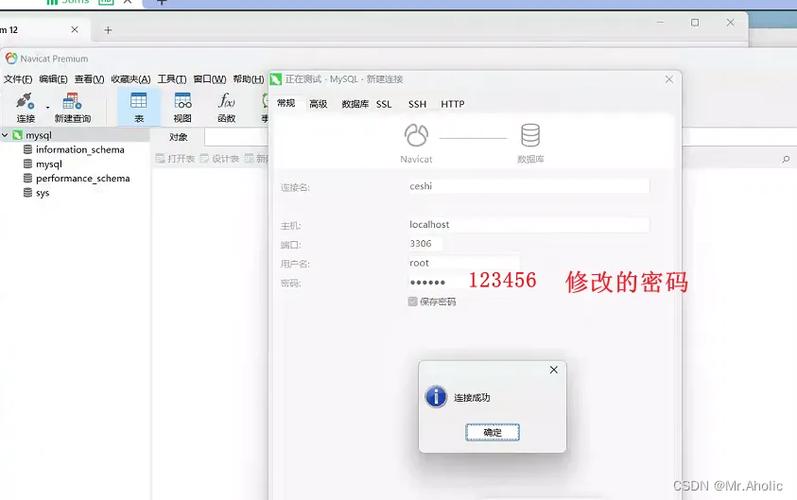Image resolution: width=797 pixels, height=500 pixels.
Task: Click the sys database icon
Action: pyautogui.click(x=28, y=193)
